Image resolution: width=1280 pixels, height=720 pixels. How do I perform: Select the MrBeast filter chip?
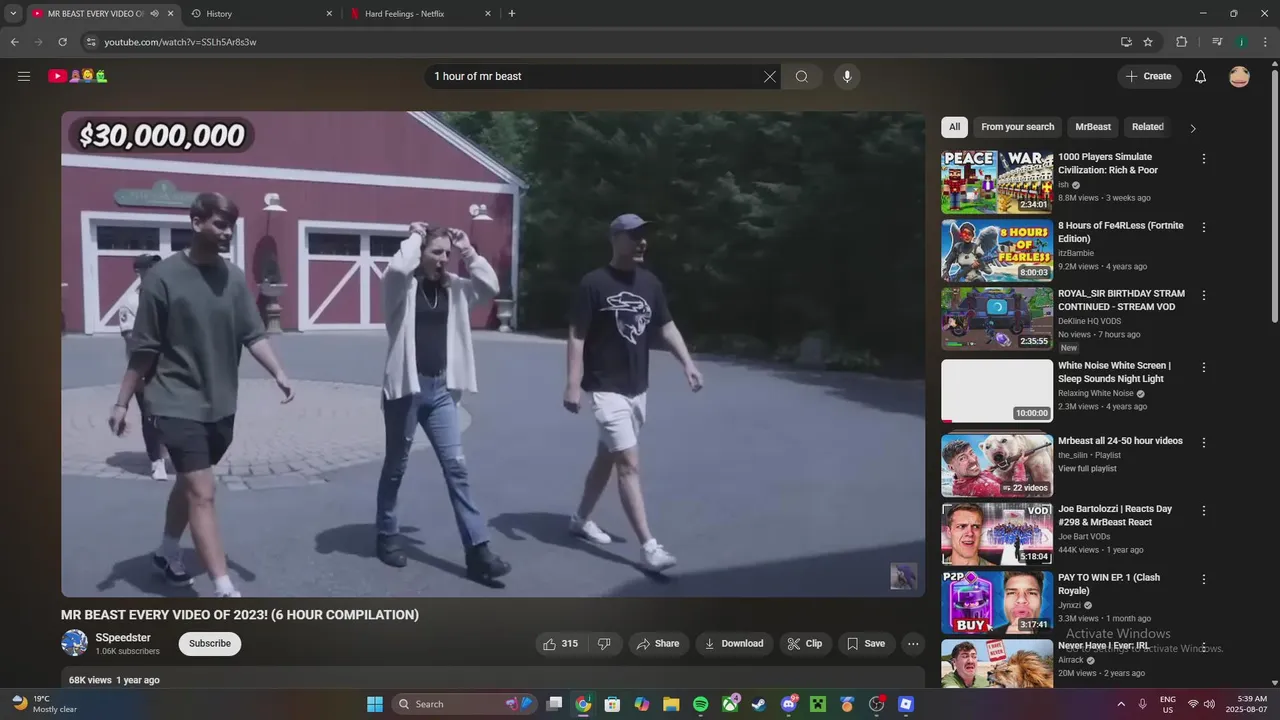(x=1093, y=127)
